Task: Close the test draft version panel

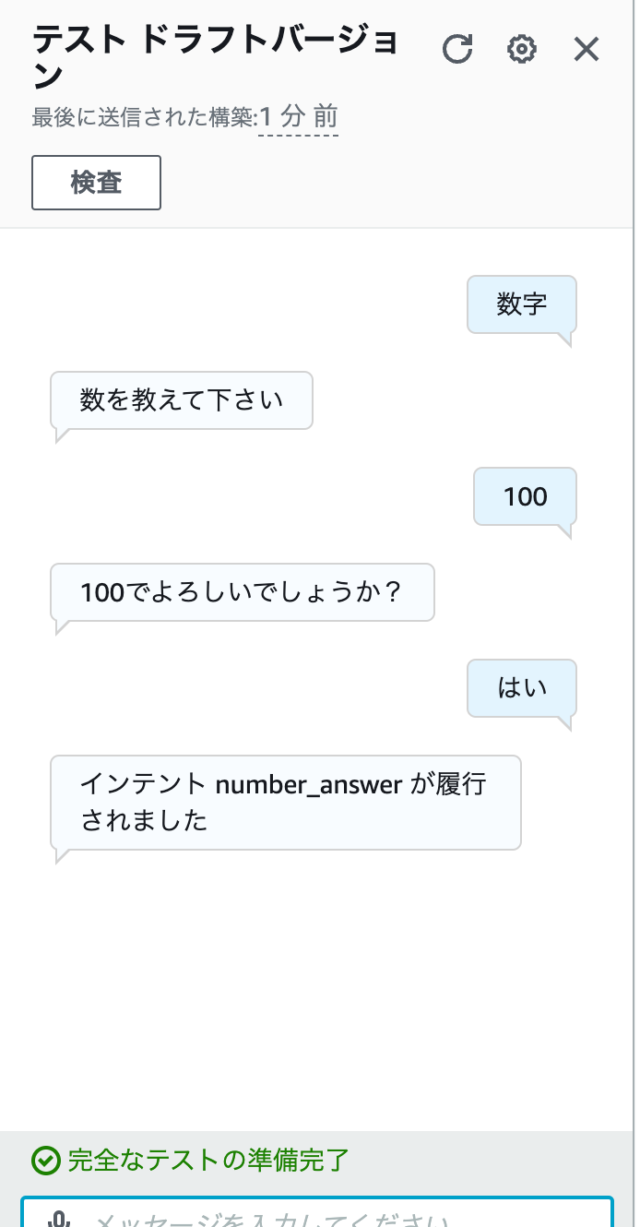Action: click(586, 49)
